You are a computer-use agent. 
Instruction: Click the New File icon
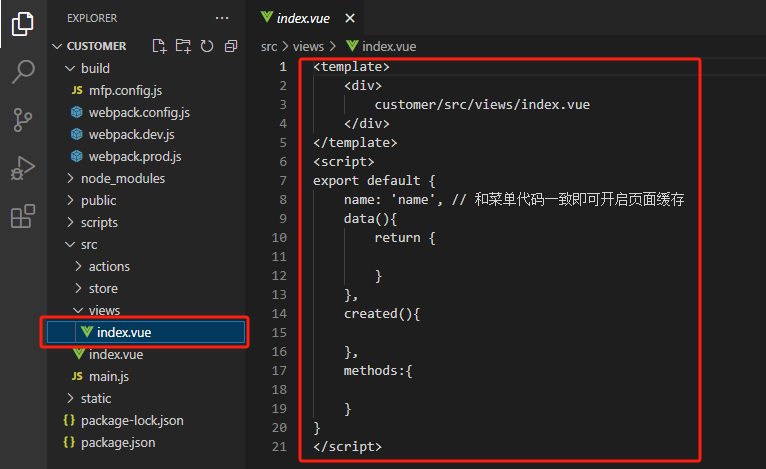click(x=159, y=46)
